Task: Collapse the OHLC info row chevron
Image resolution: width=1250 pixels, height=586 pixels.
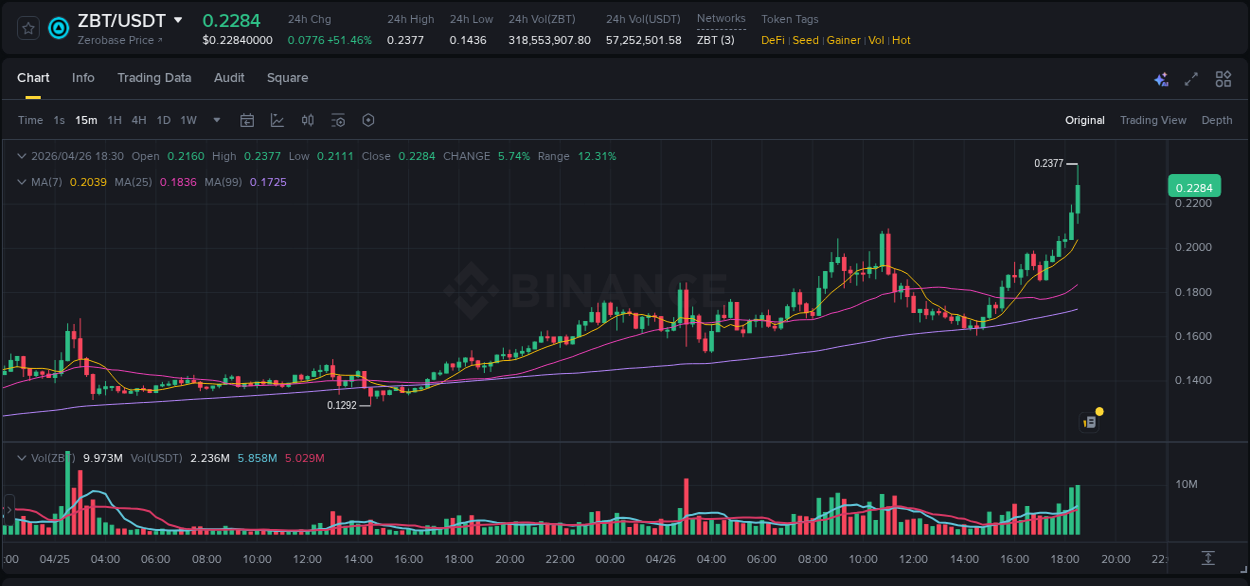Action: (22, 156)
